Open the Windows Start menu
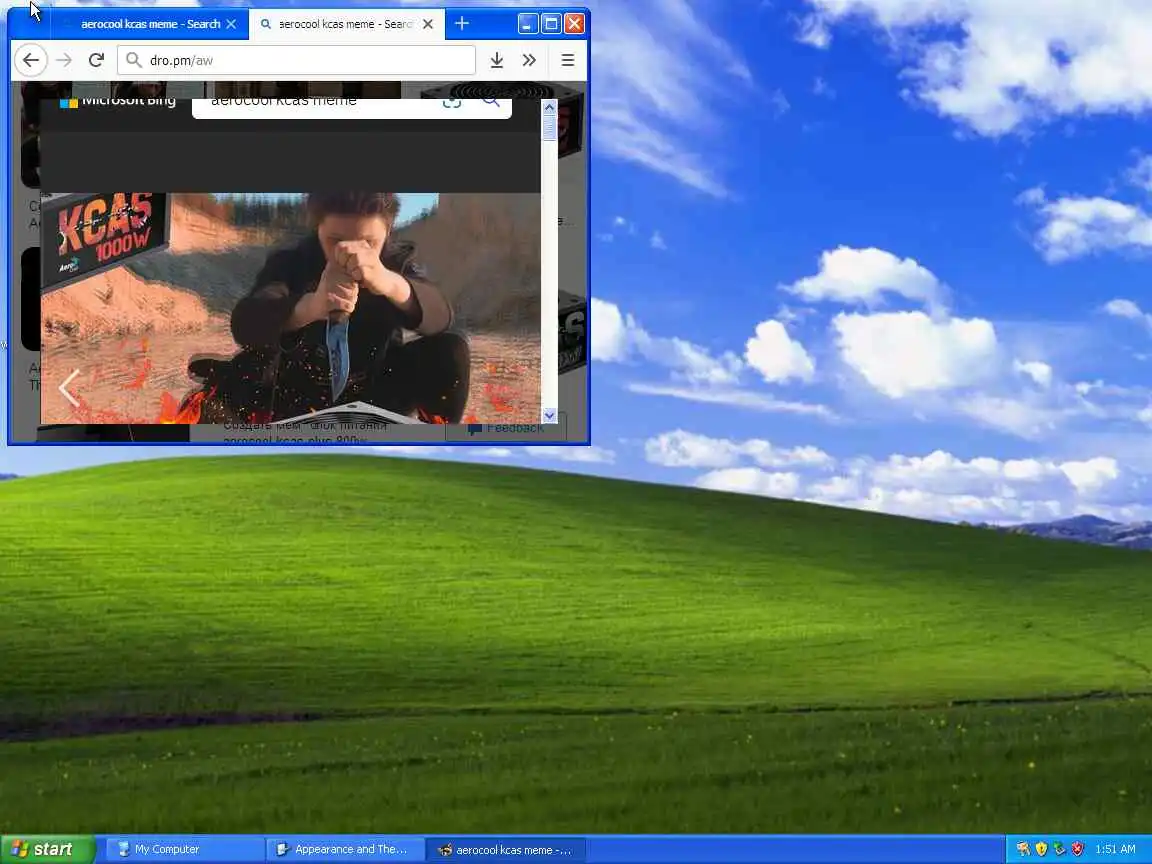The image size is (1152, 864). 48,849
